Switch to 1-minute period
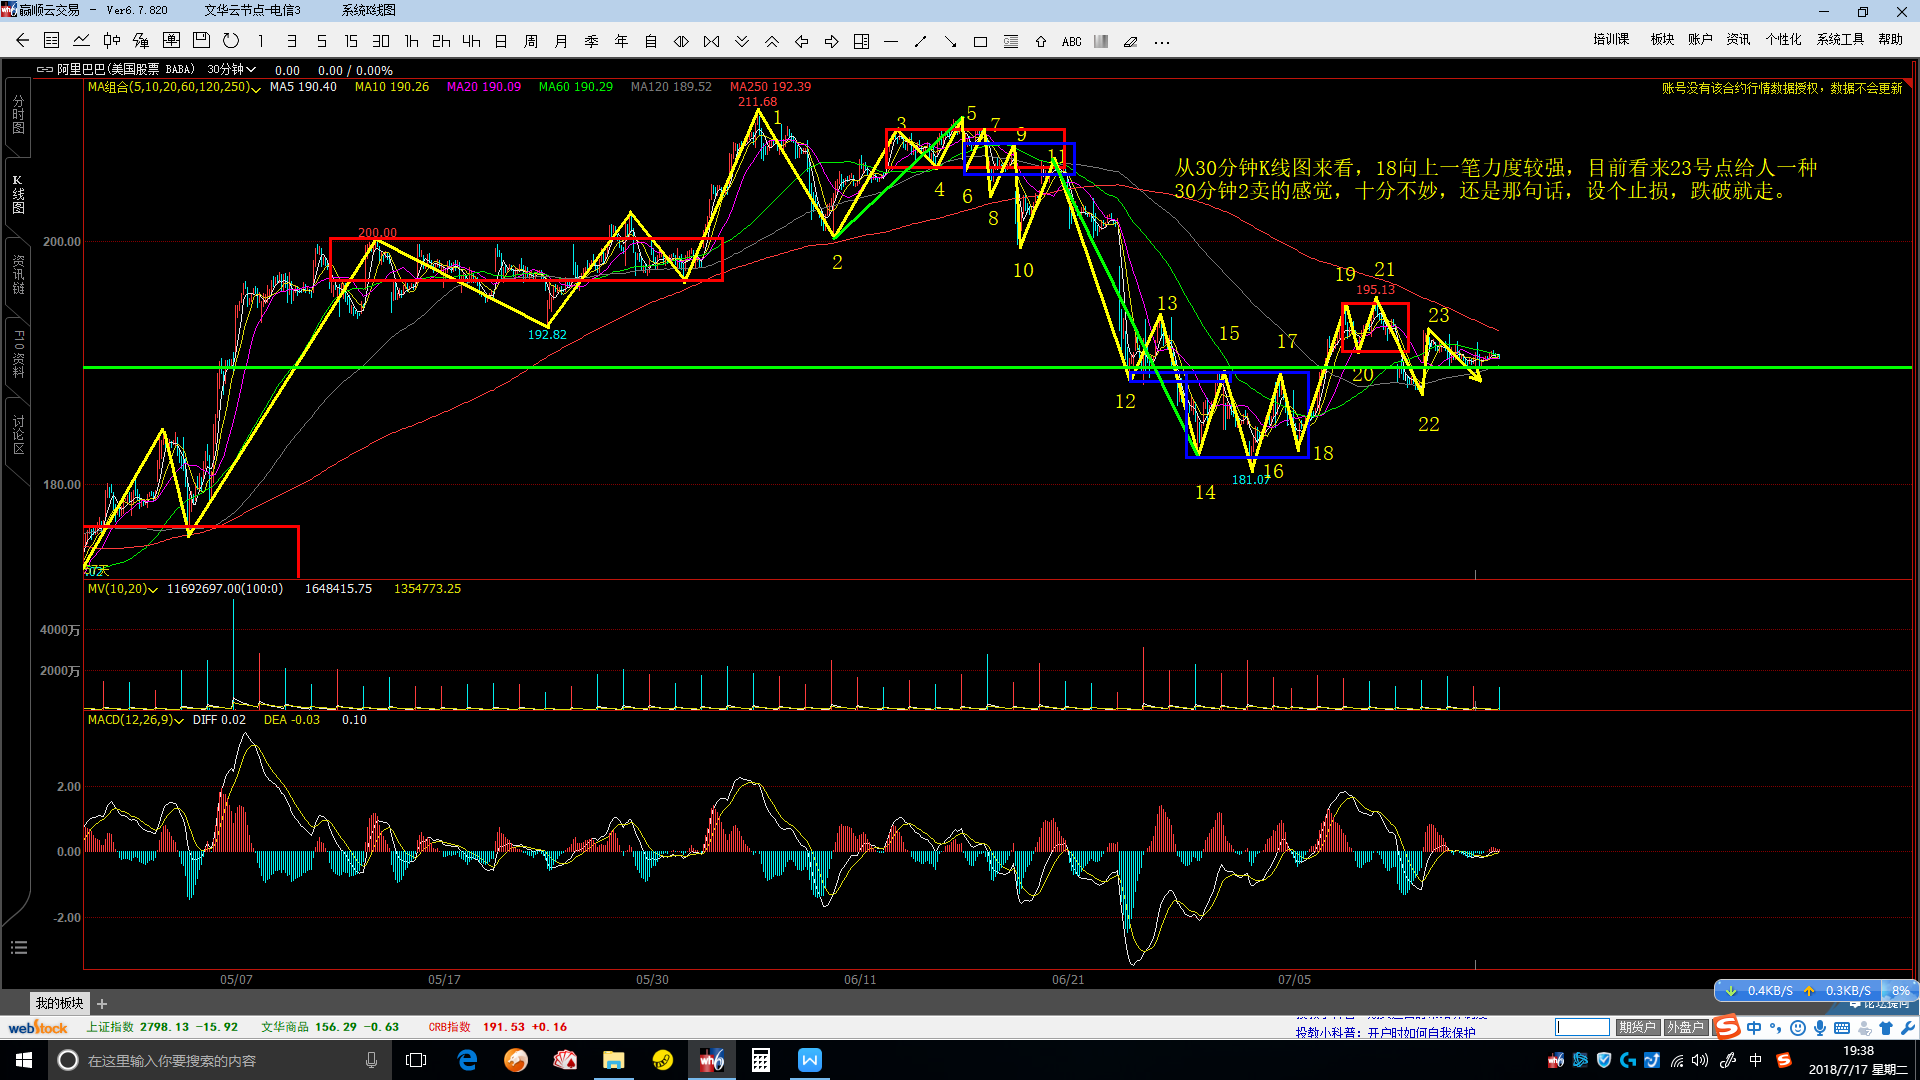 pyautogui.click(x=261, y=41)
